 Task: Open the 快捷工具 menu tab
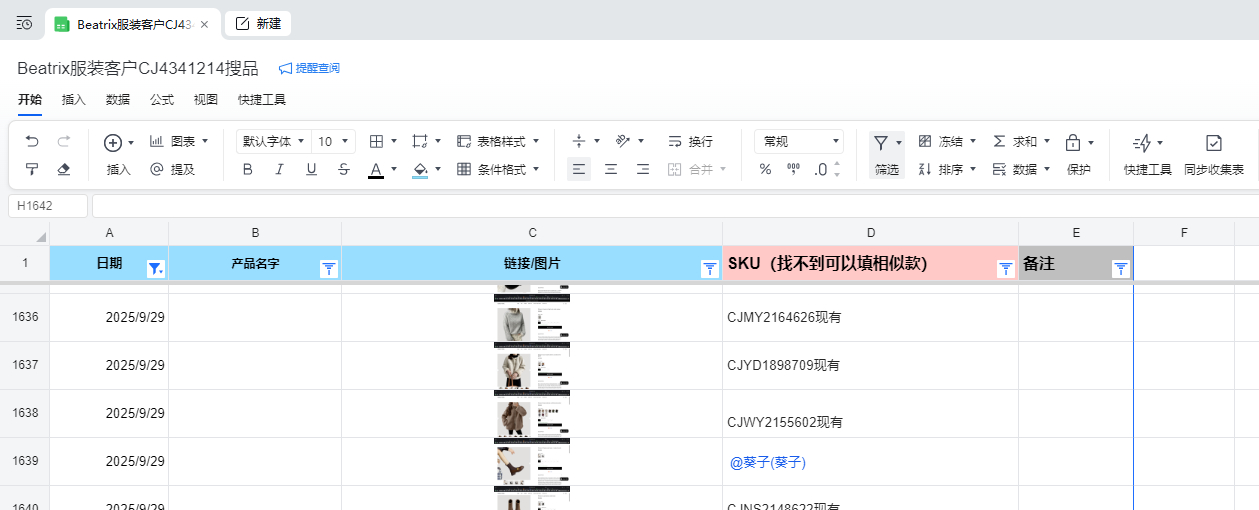pyautogui.click(x=262, y=100)
